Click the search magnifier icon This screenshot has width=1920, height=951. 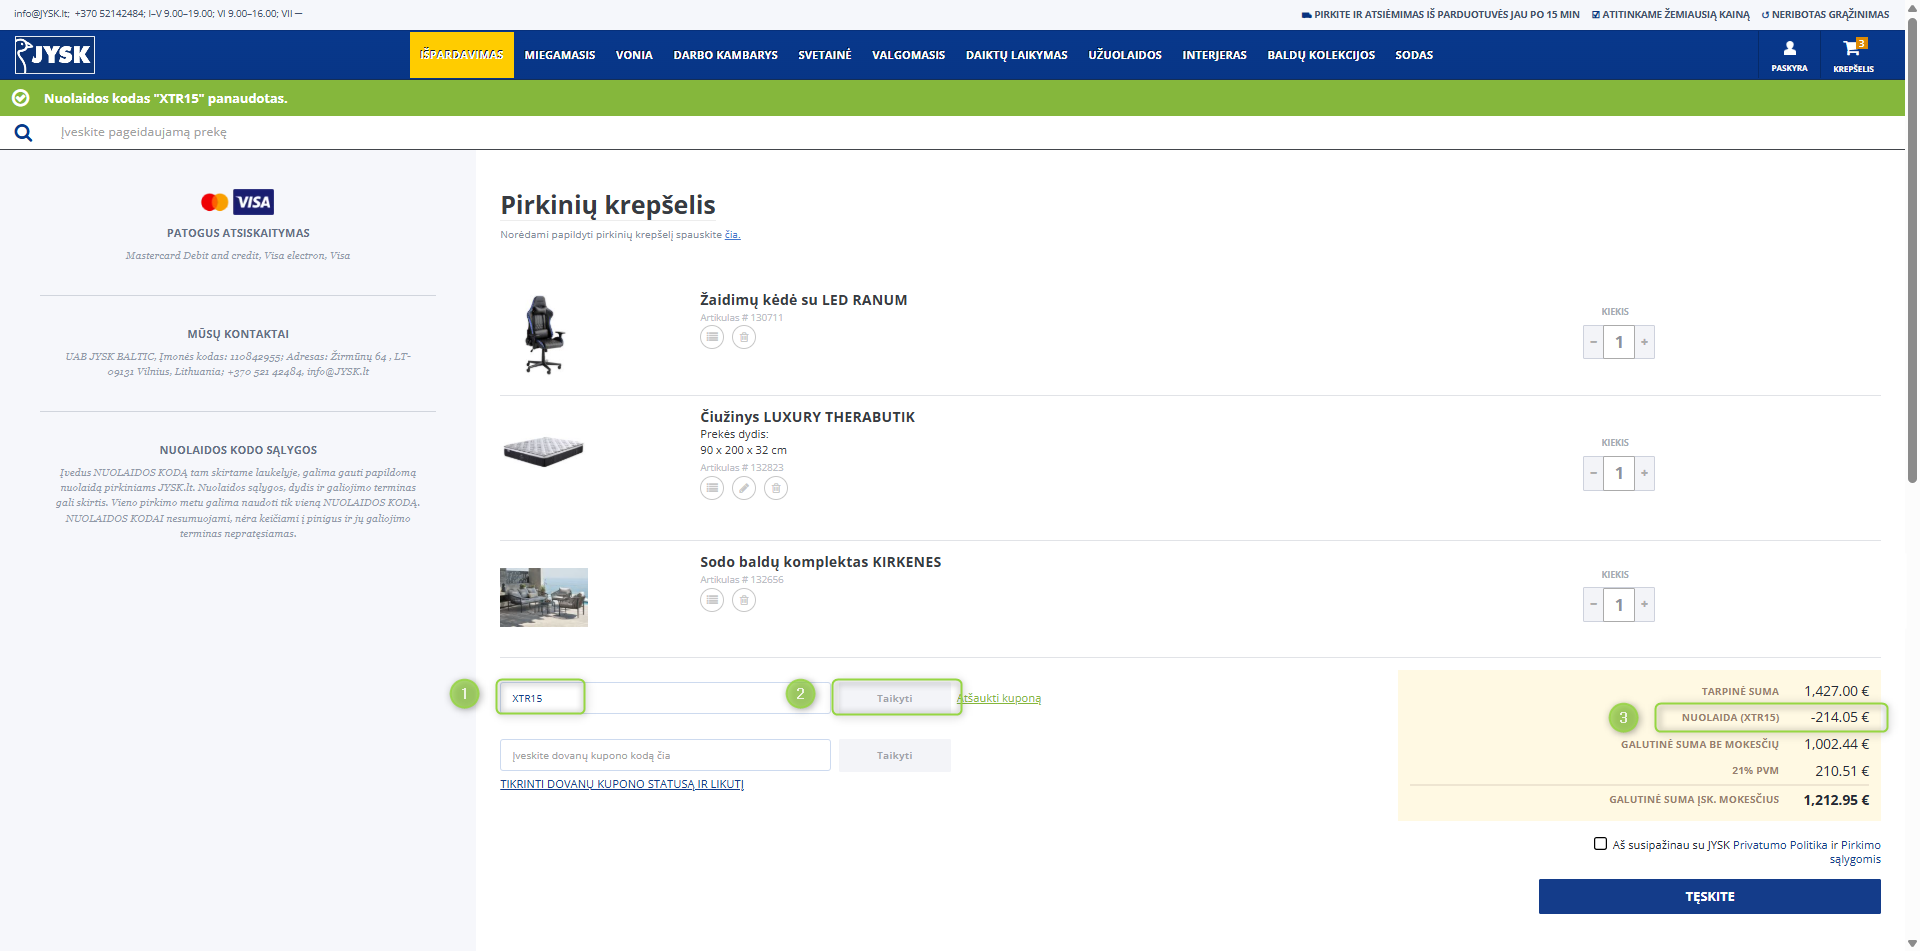23,133
